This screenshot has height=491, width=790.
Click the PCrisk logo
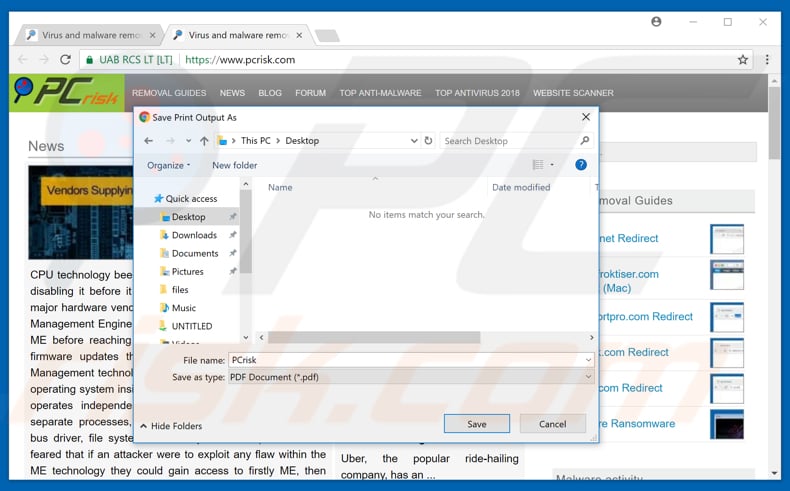point(67,92)
